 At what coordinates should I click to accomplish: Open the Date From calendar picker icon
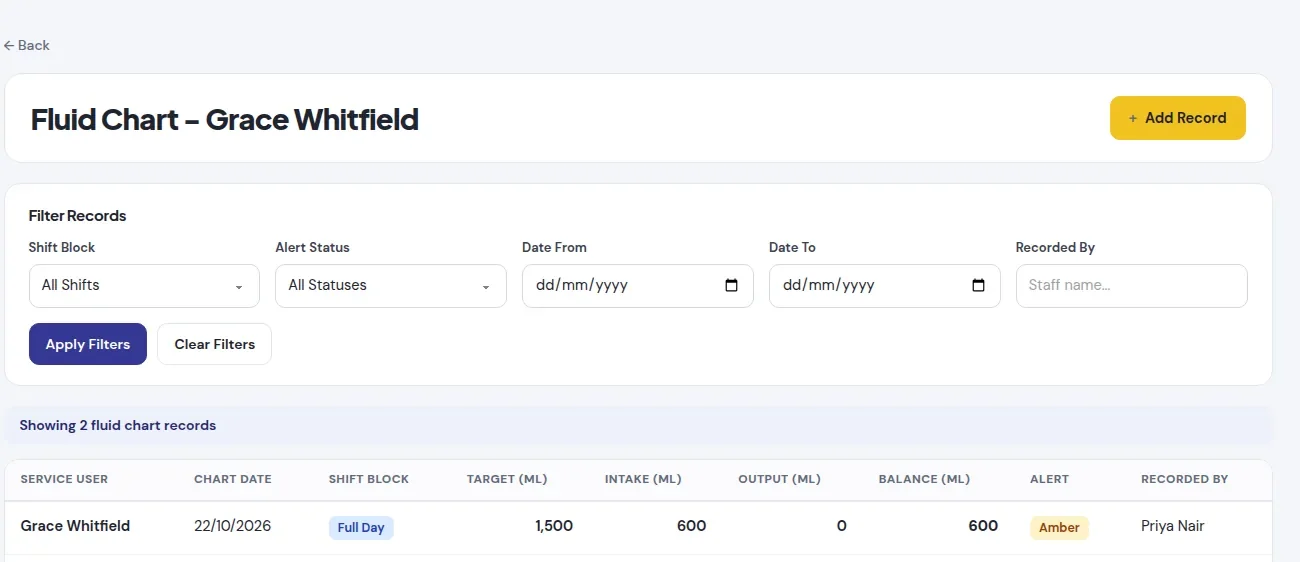tap(731, 285)
